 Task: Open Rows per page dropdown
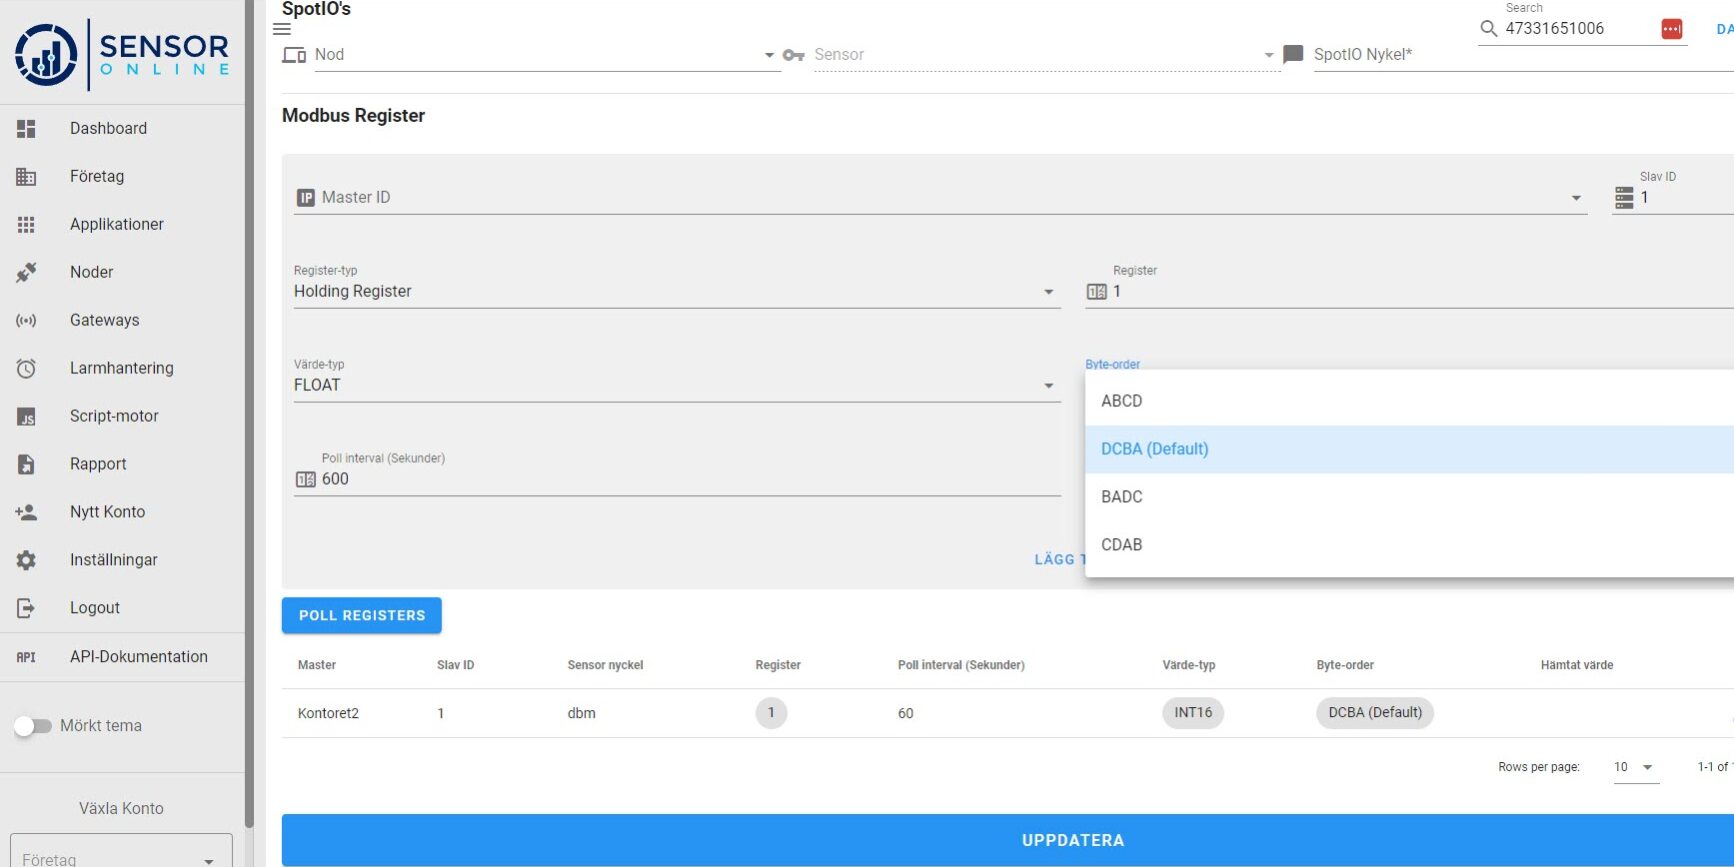[1635, 767]
